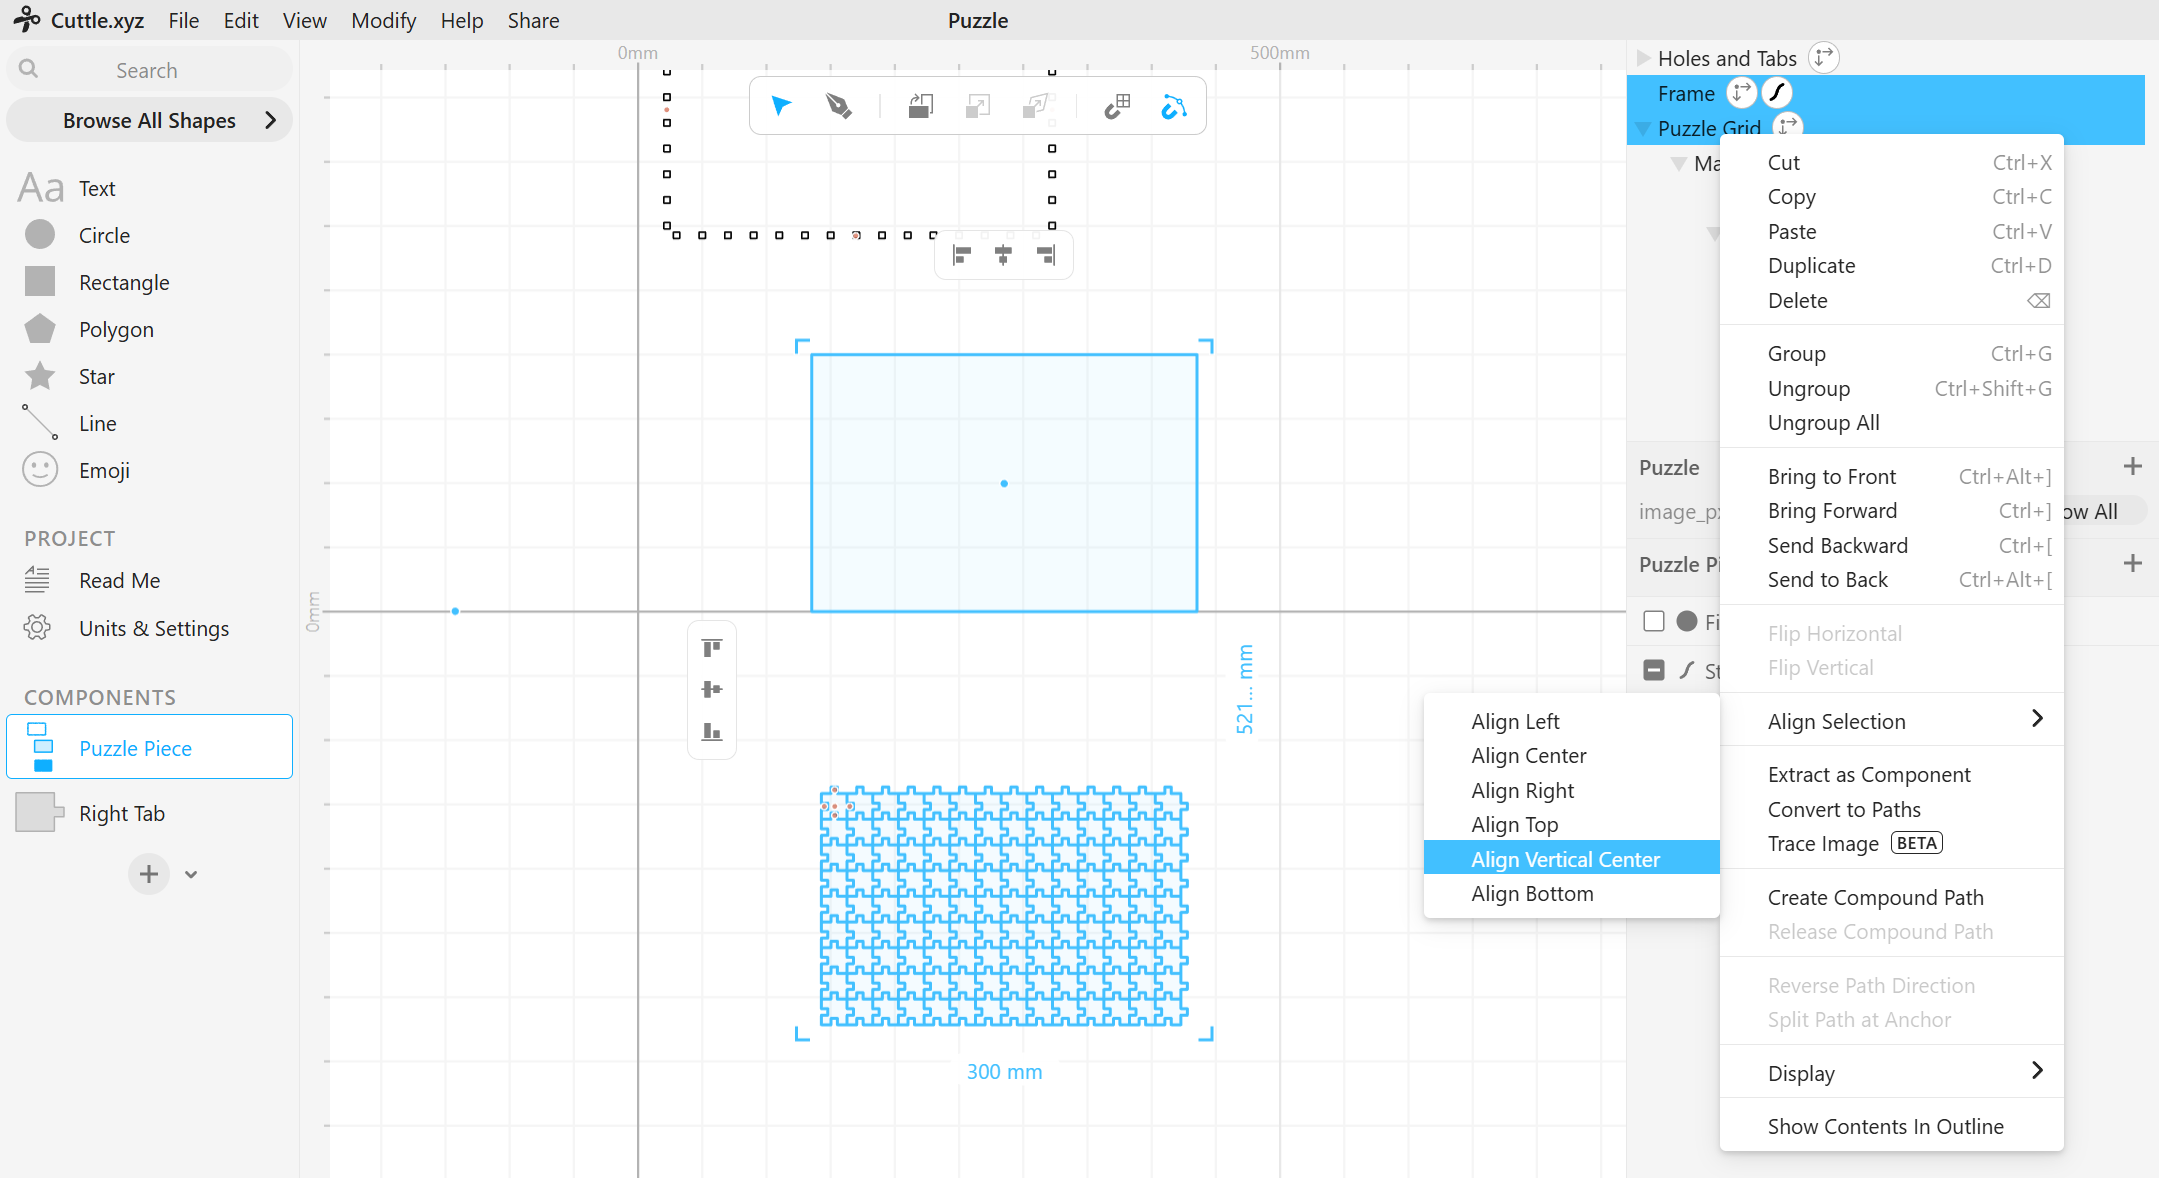Open the Modify menu
Image resolution: width=2159 pixels, height=1178 pixels.
point(383,20)
